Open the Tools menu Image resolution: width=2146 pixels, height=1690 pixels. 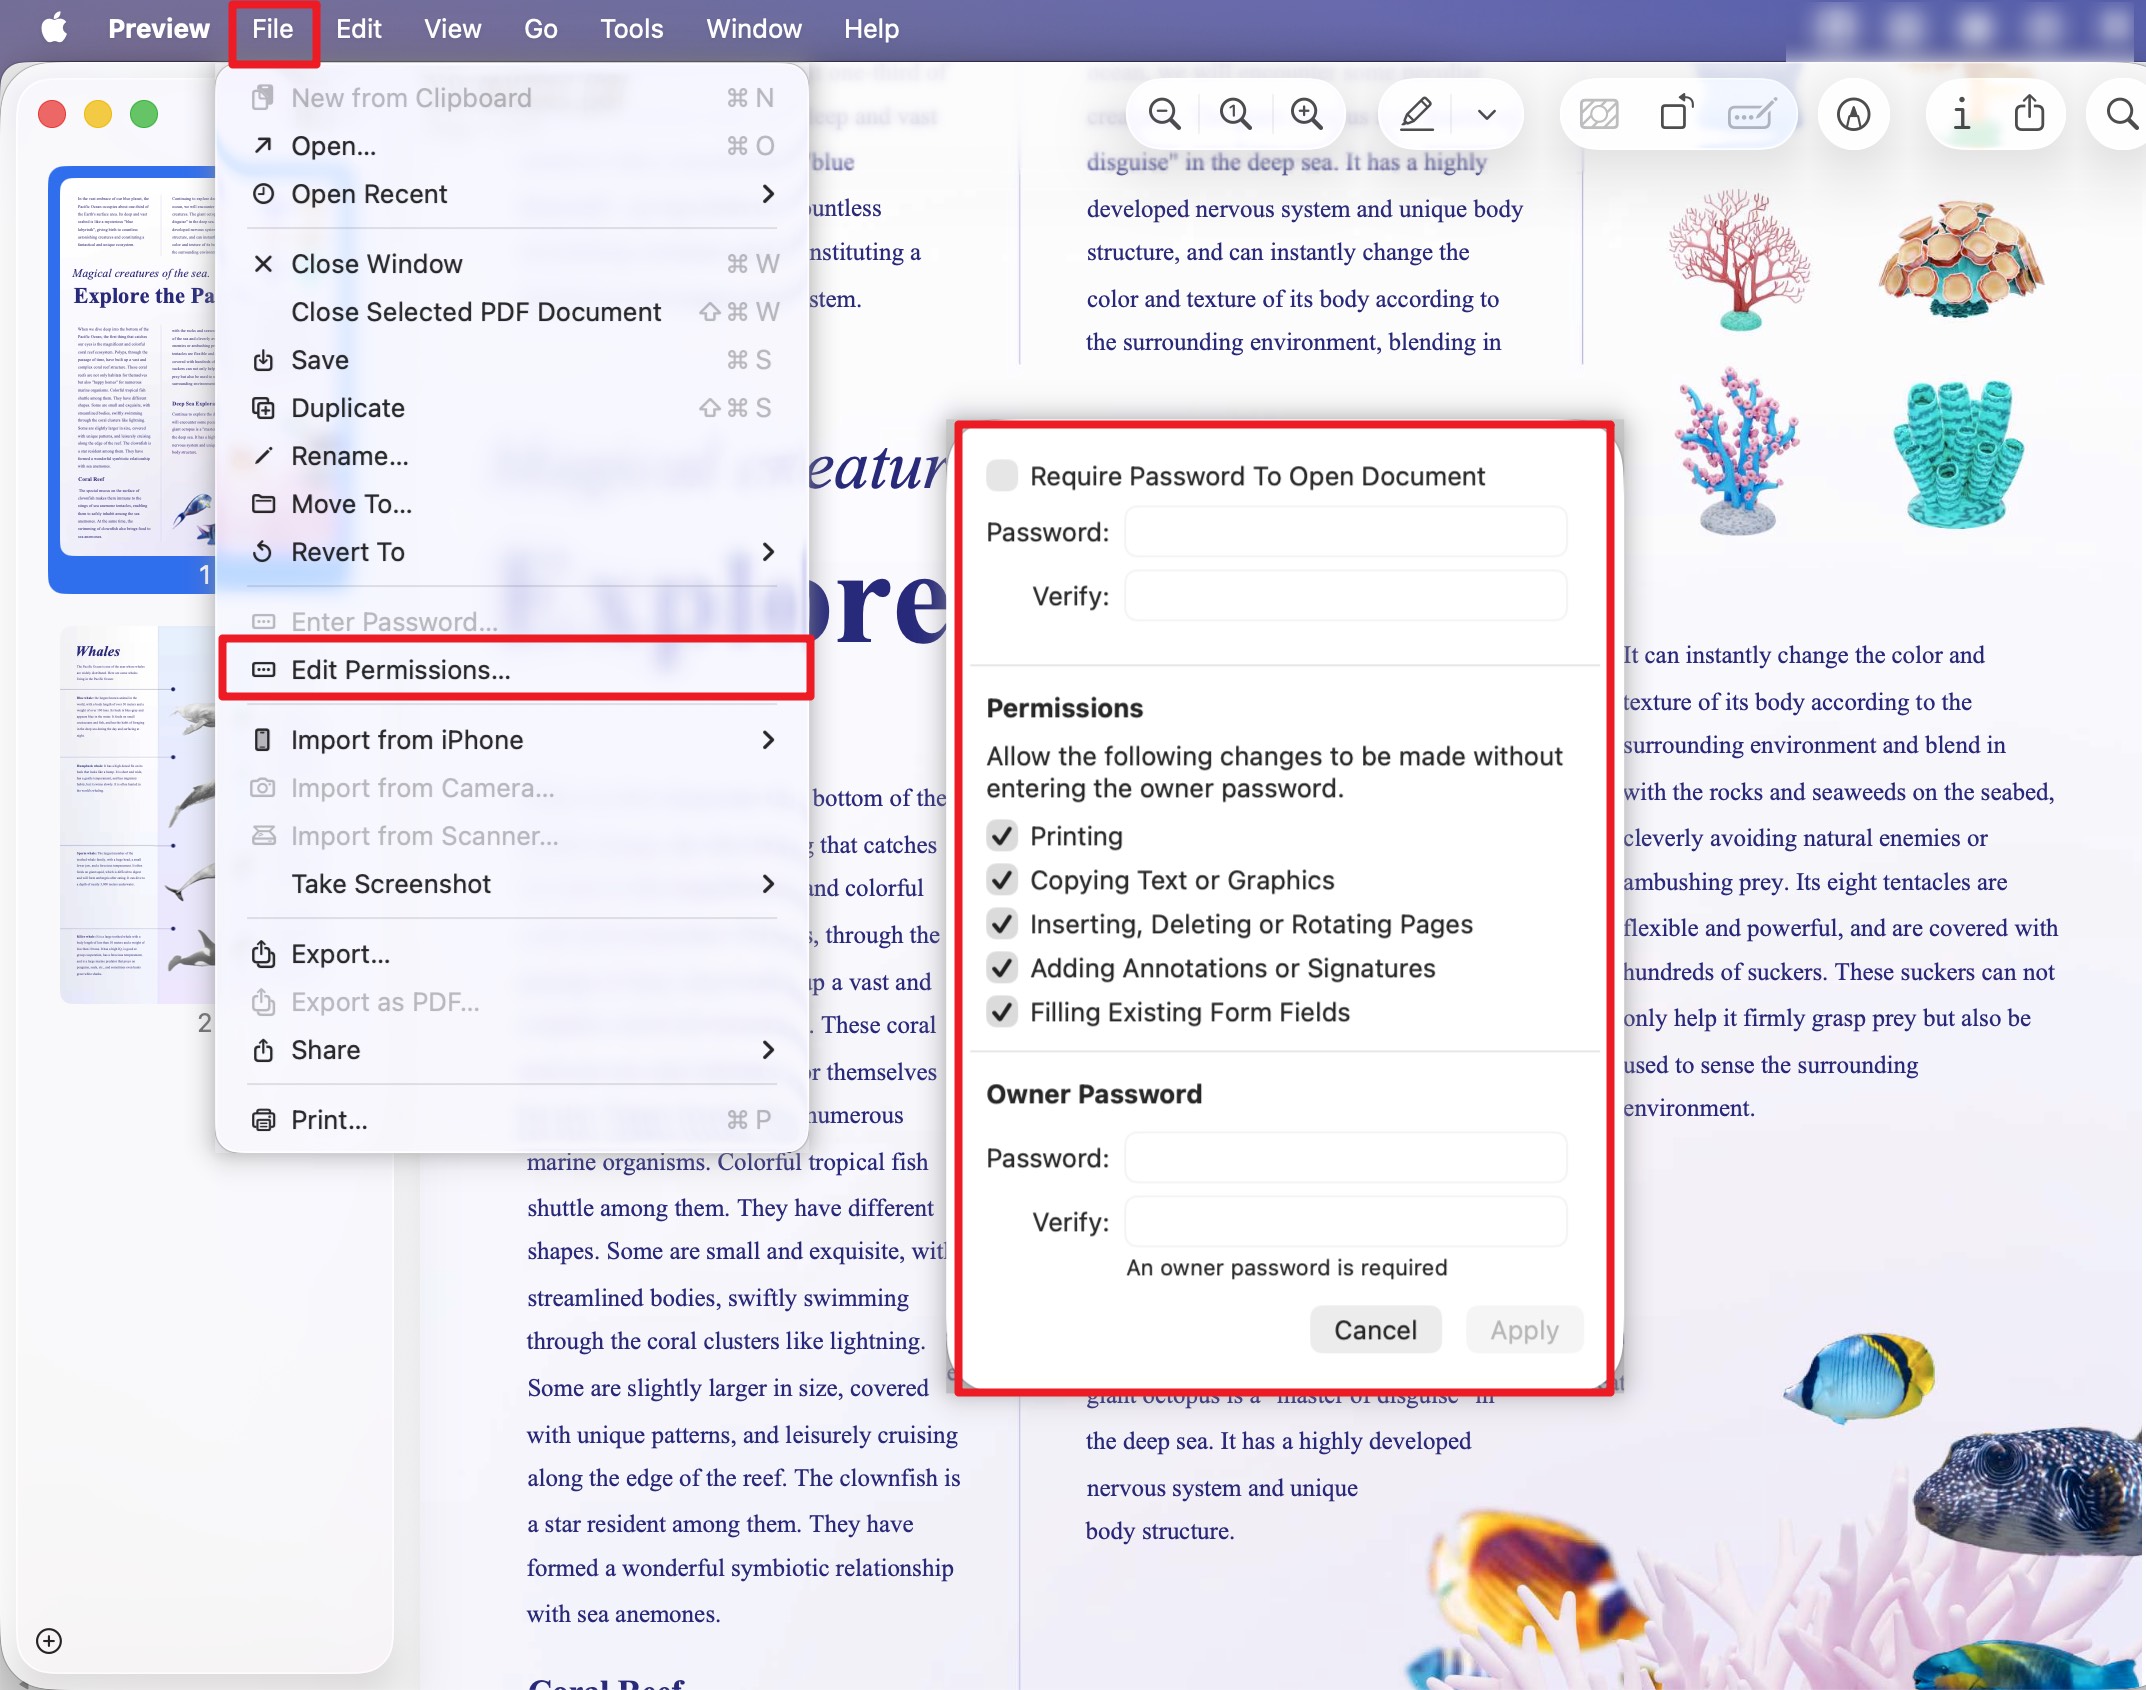pos(631,28)
